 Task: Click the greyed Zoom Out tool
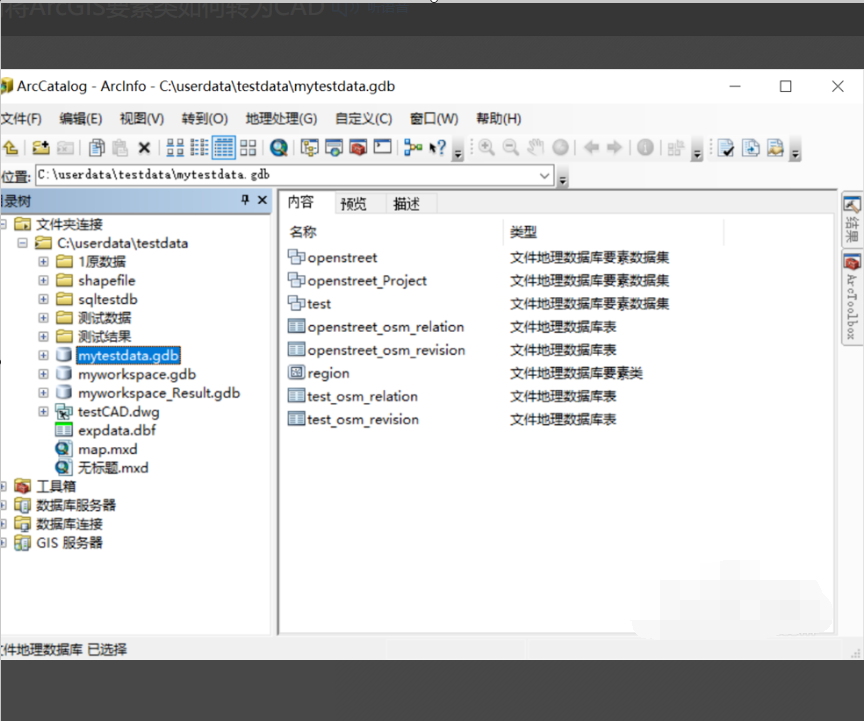point(511,148)
